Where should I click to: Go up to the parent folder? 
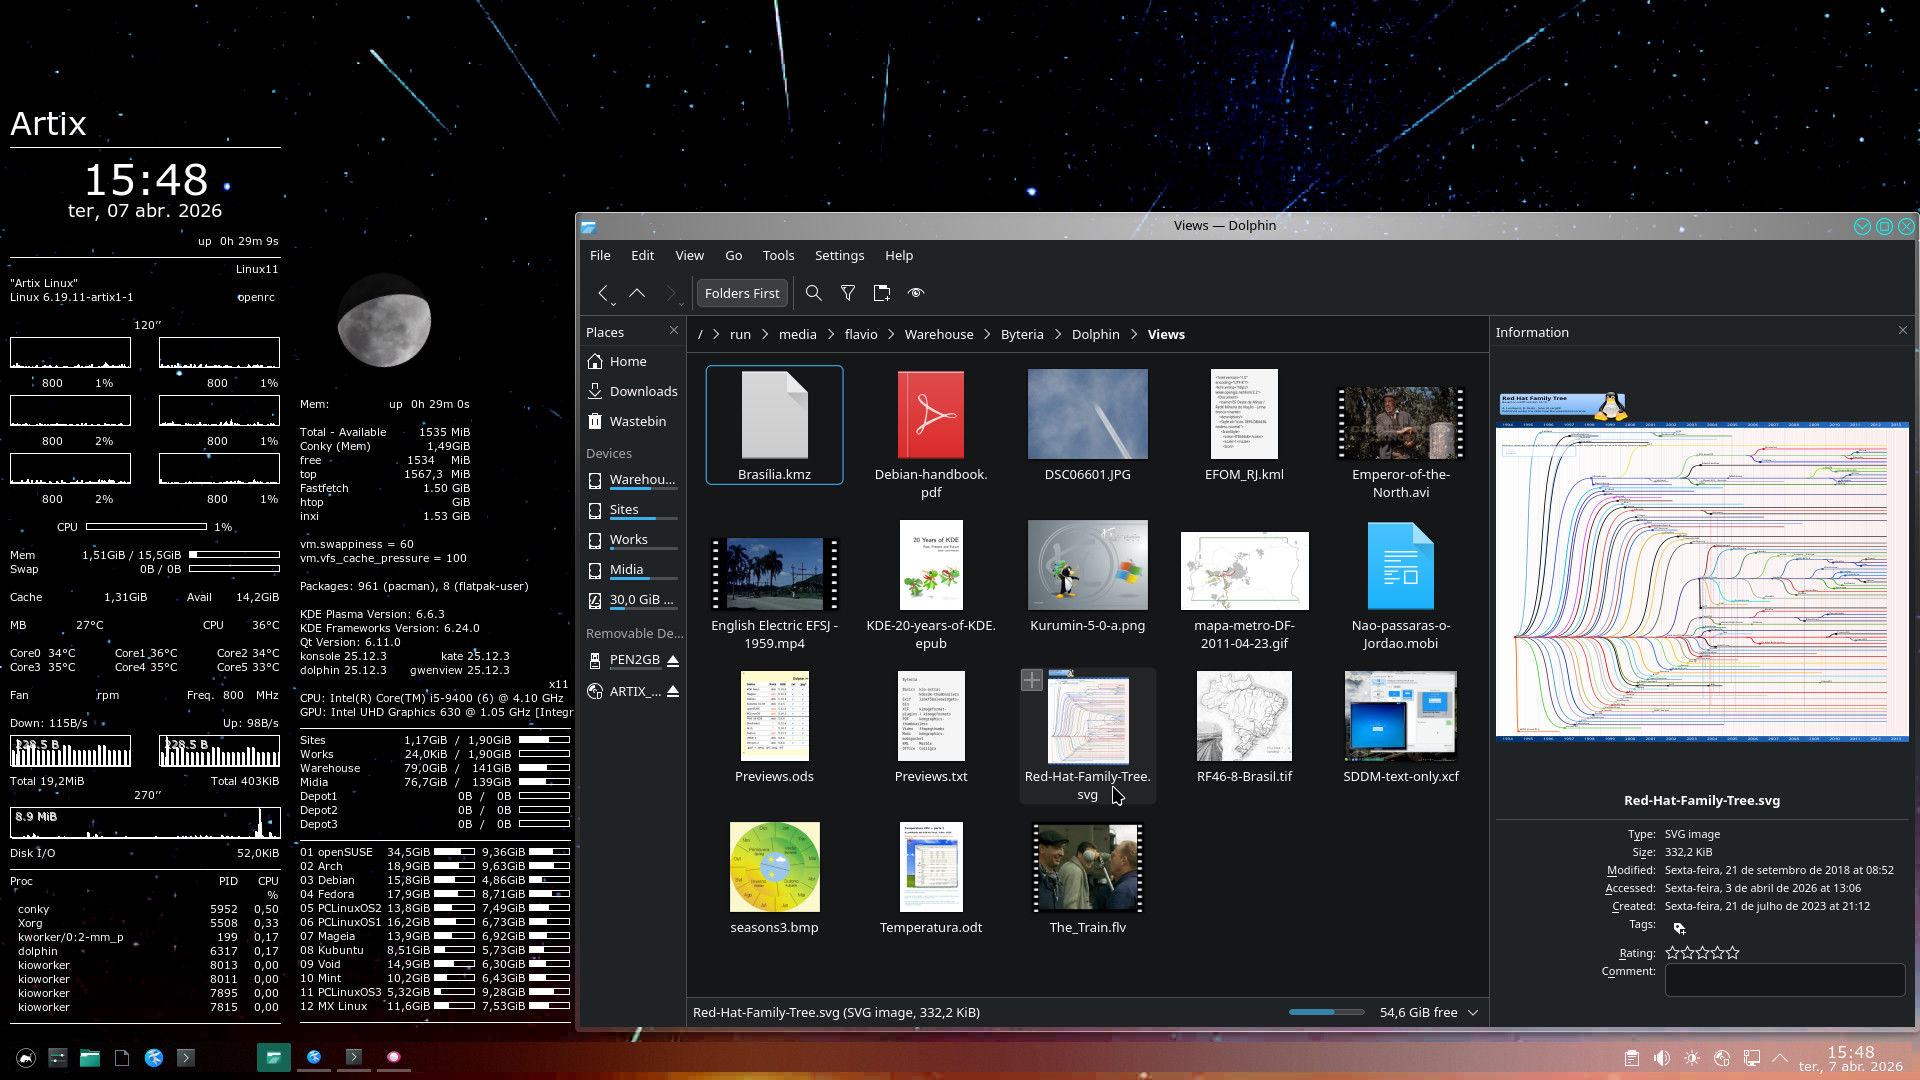pos(637,293)
